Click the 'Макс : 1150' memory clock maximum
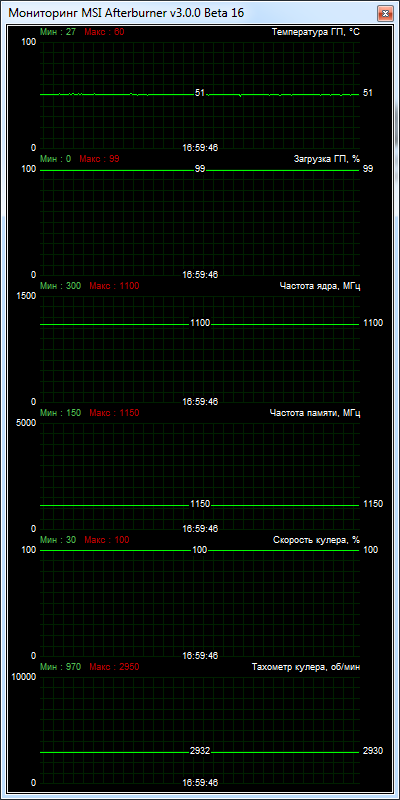400x800 pixels. [x=114, y=413]
